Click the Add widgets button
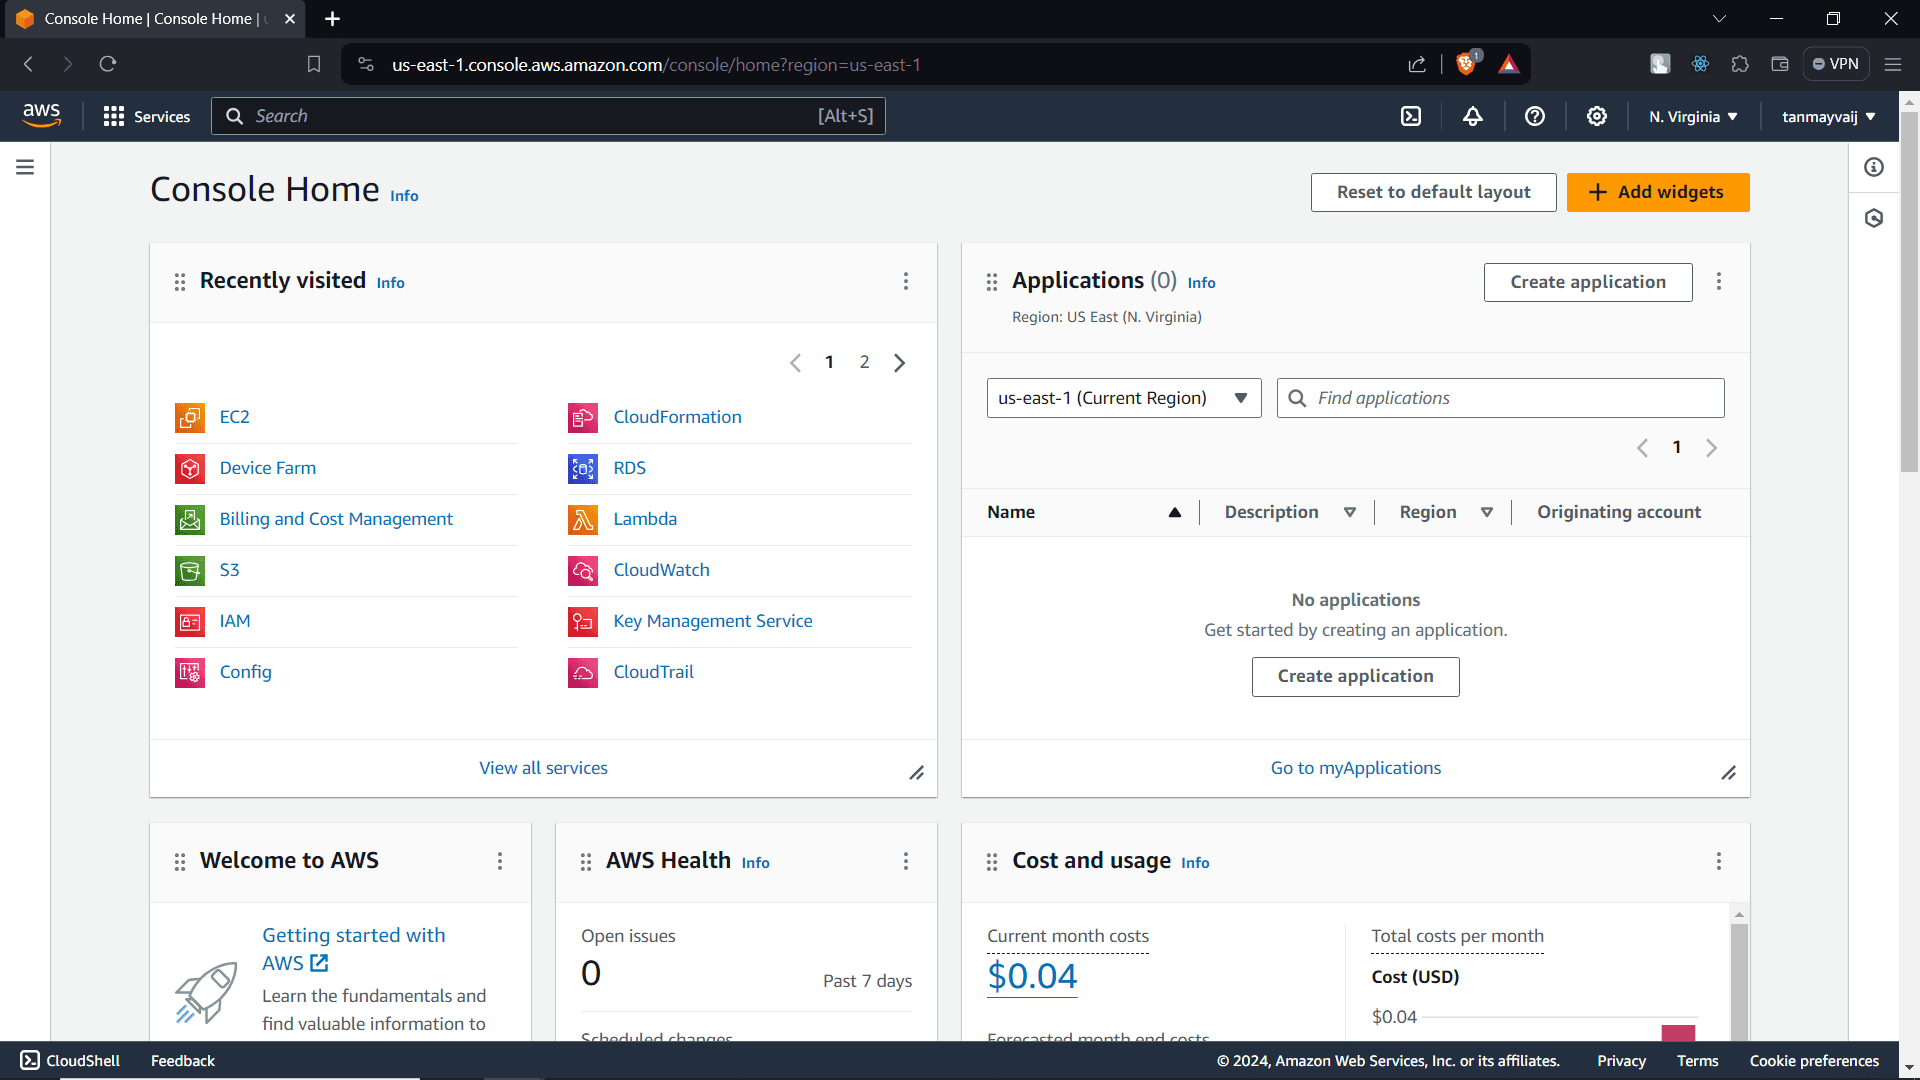Screen dimensions: 1920x1080 point(1658,192)
